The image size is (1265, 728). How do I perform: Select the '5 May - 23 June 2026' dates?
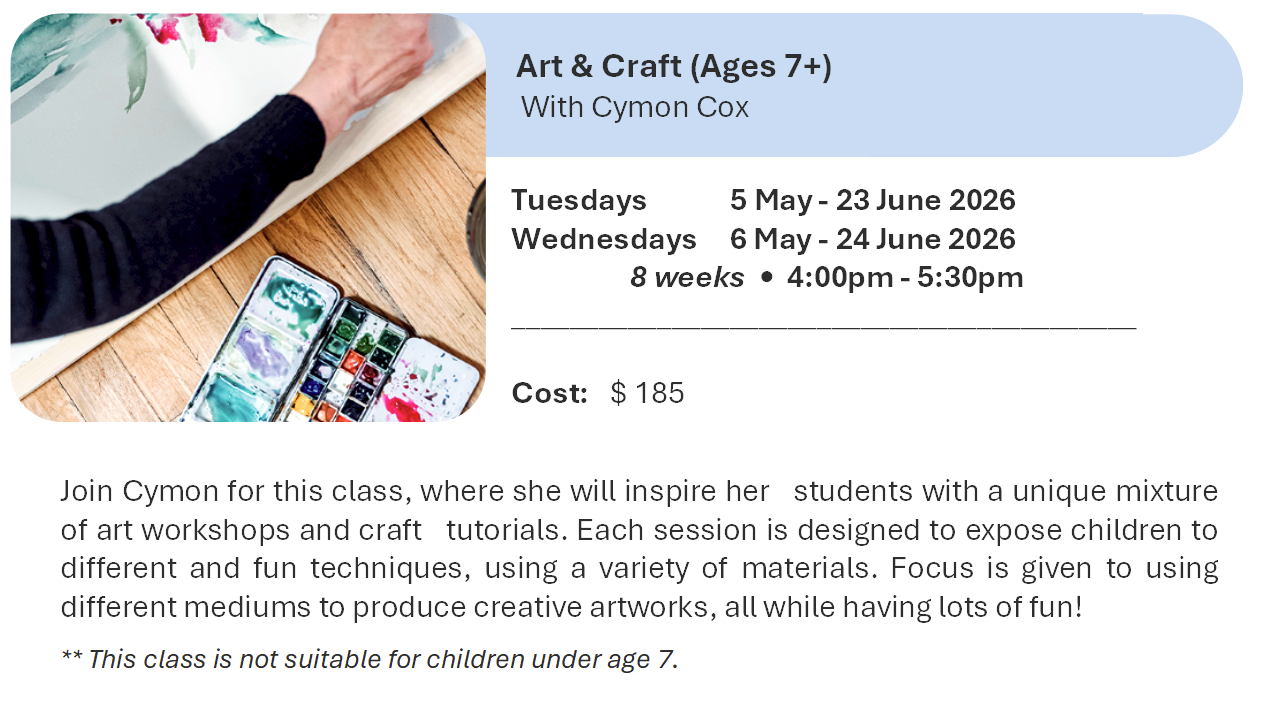point(872,200)
